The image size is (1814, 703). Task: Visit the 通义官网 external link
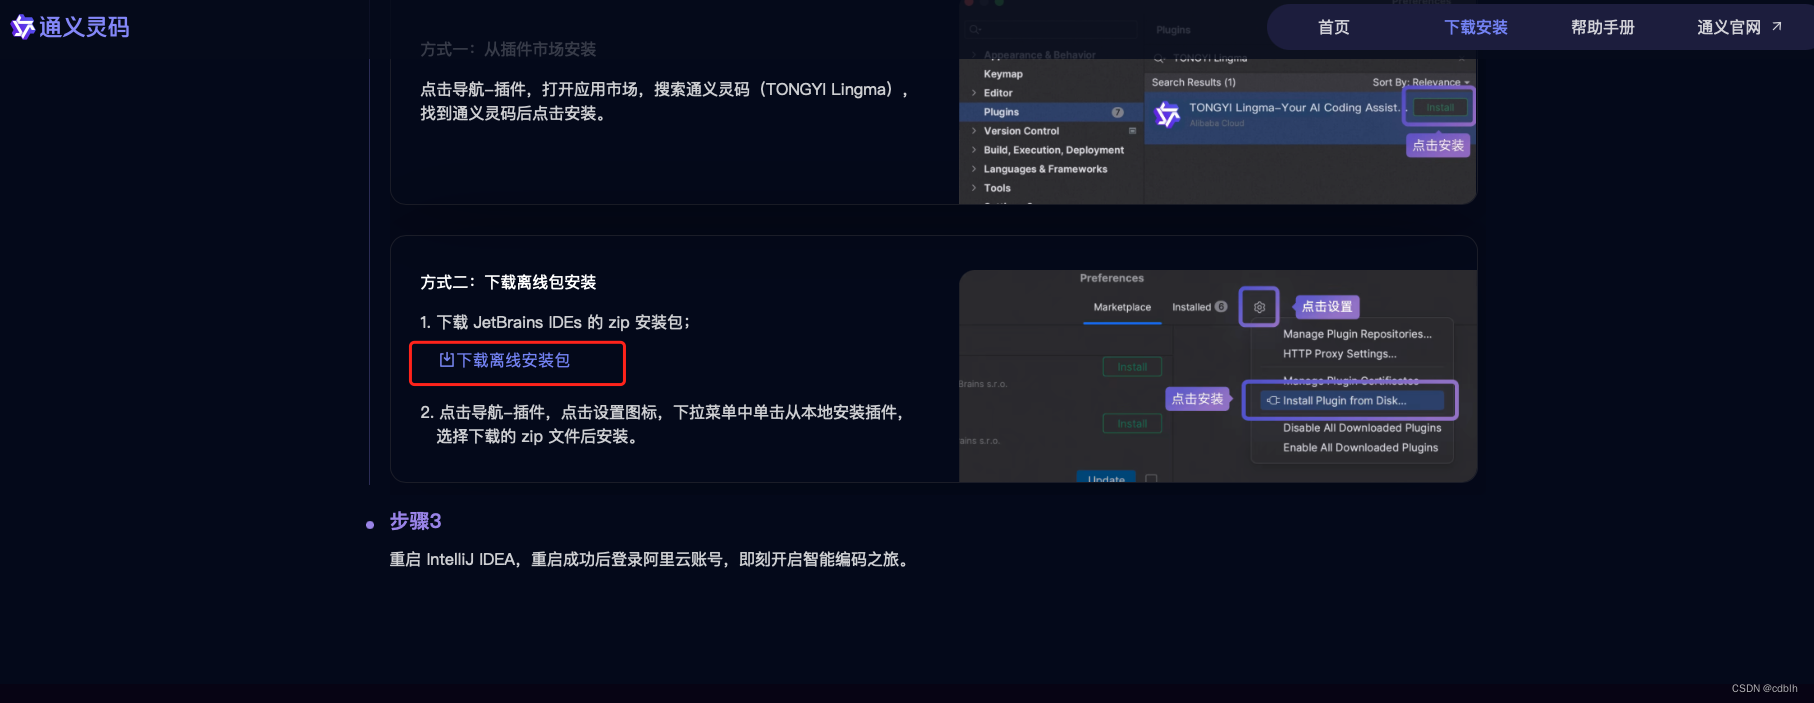pyautogui.click(x=1739, y=28)
